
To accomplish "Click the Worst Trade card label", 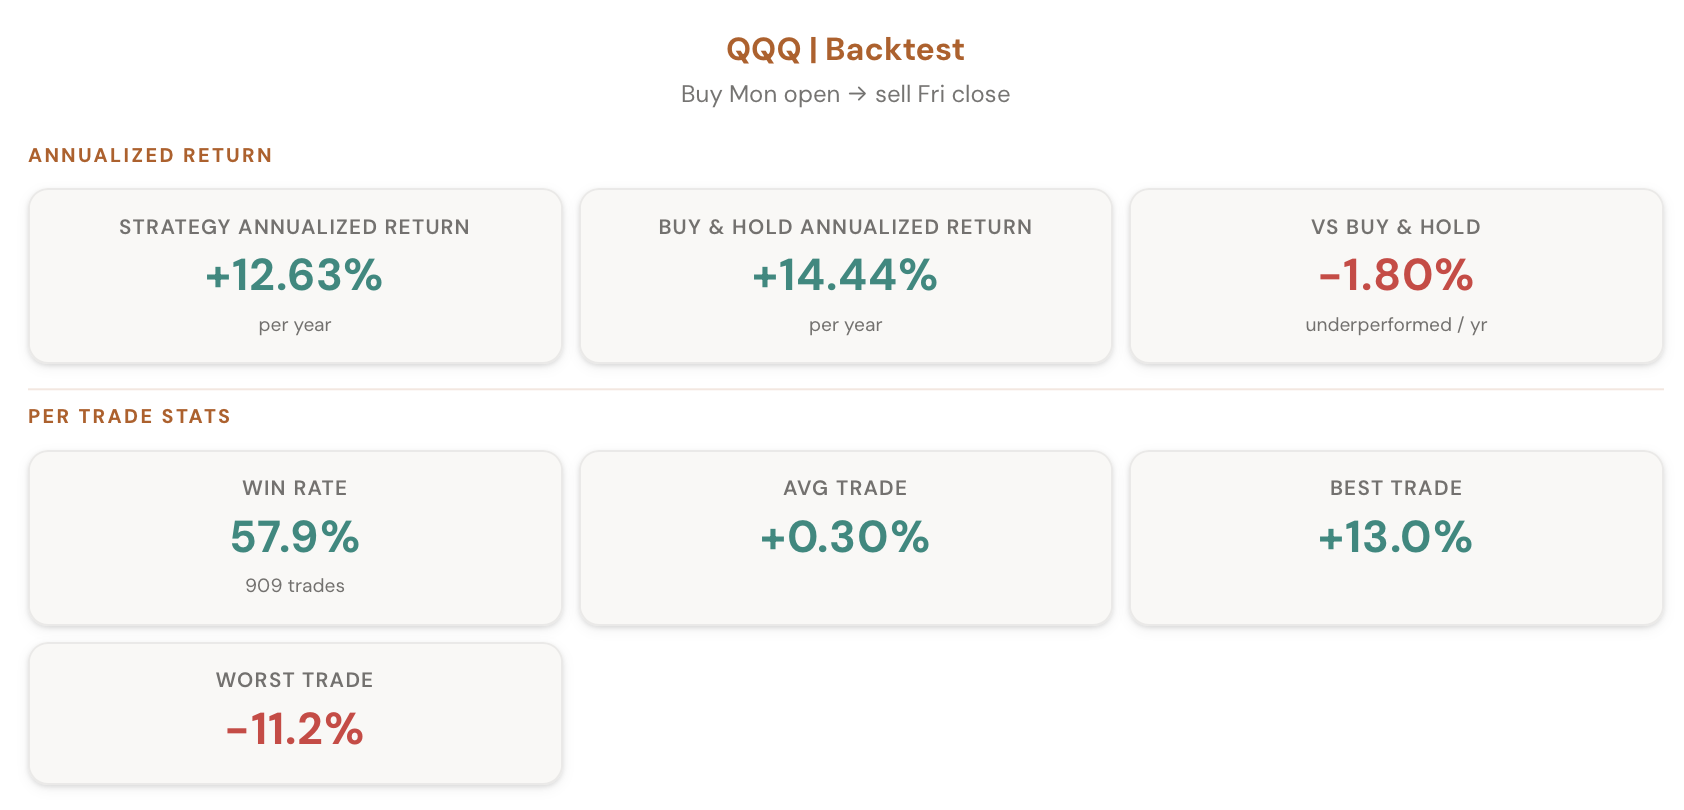I will point(294,680).
